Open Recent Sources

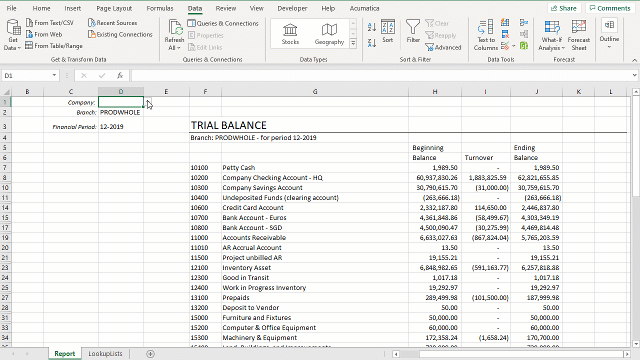click(x=113, y=23)
